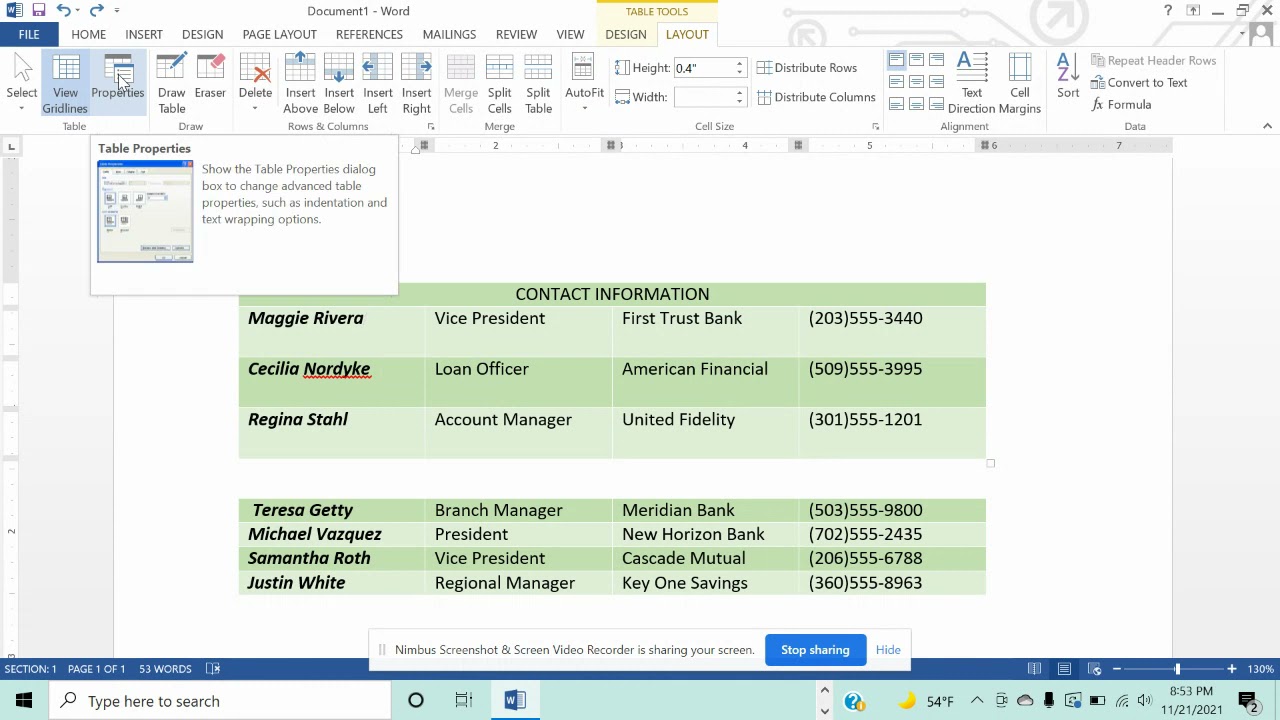Set Align Bottom Center cell alignment
This screenshot has width=1280, height=720.
pyautogui.click(x=916, y=104)
